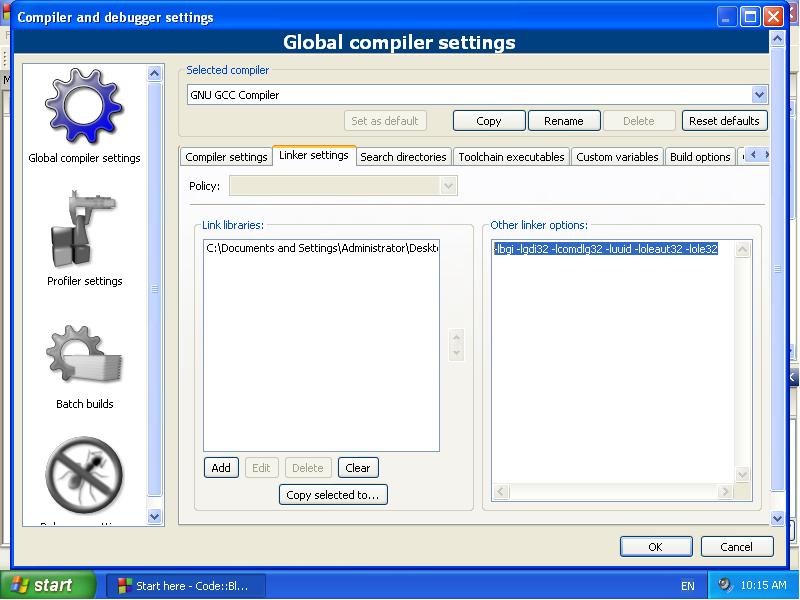Switch to Toolchain executables tab
Viewport: 800px width, 600px height.
(512, 157)
